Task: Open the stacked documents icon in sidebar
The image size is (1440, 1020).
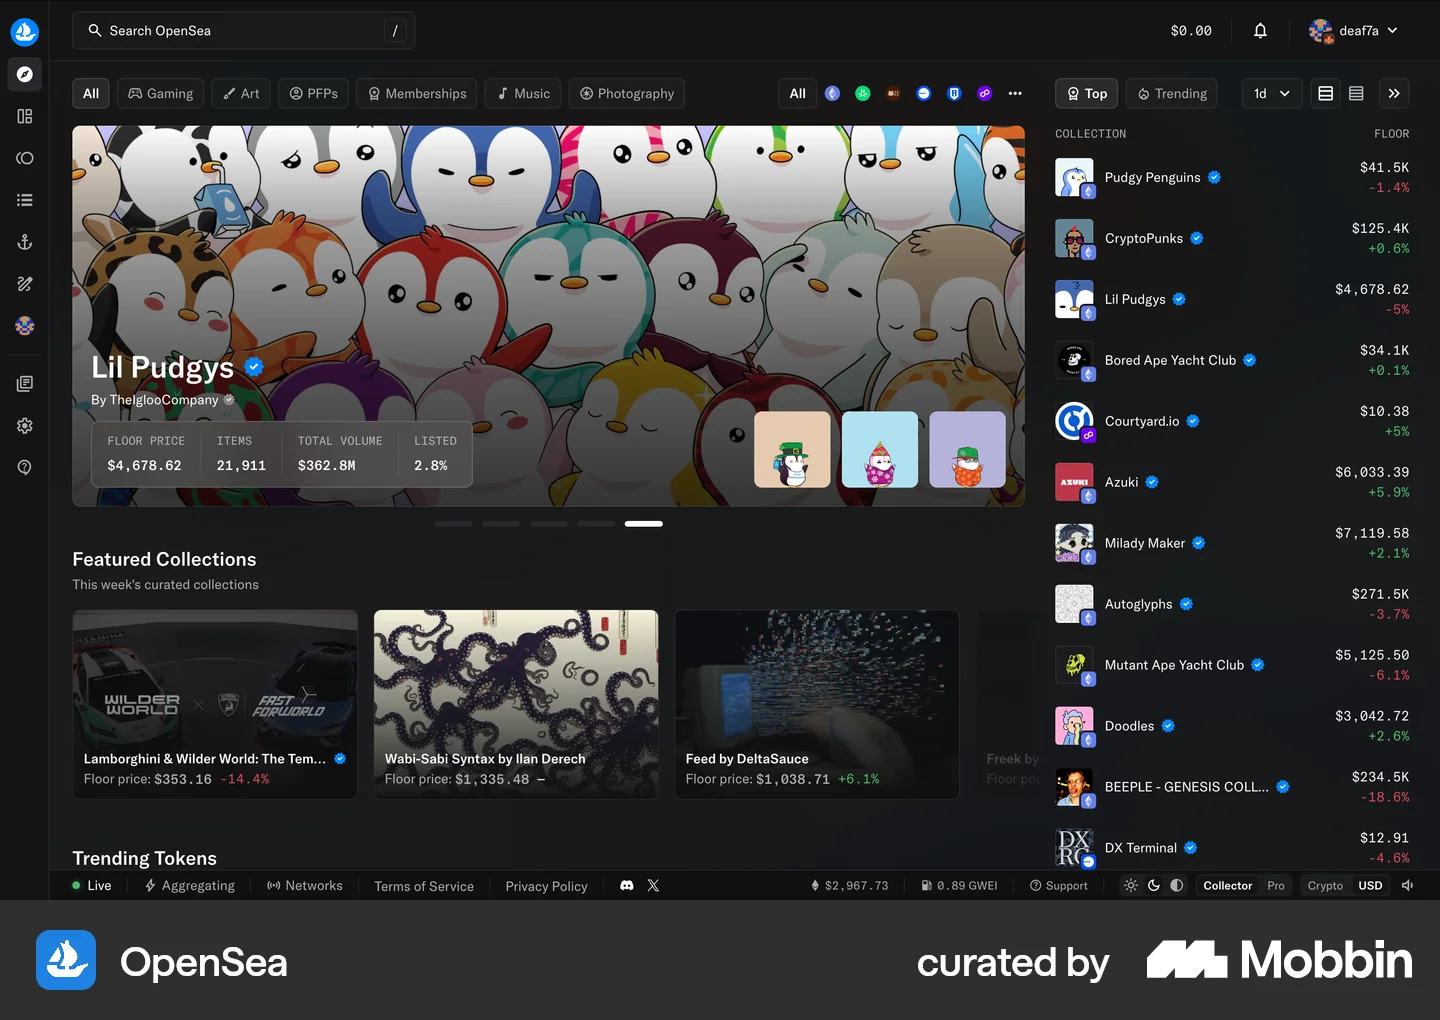Action: [25, 384]
